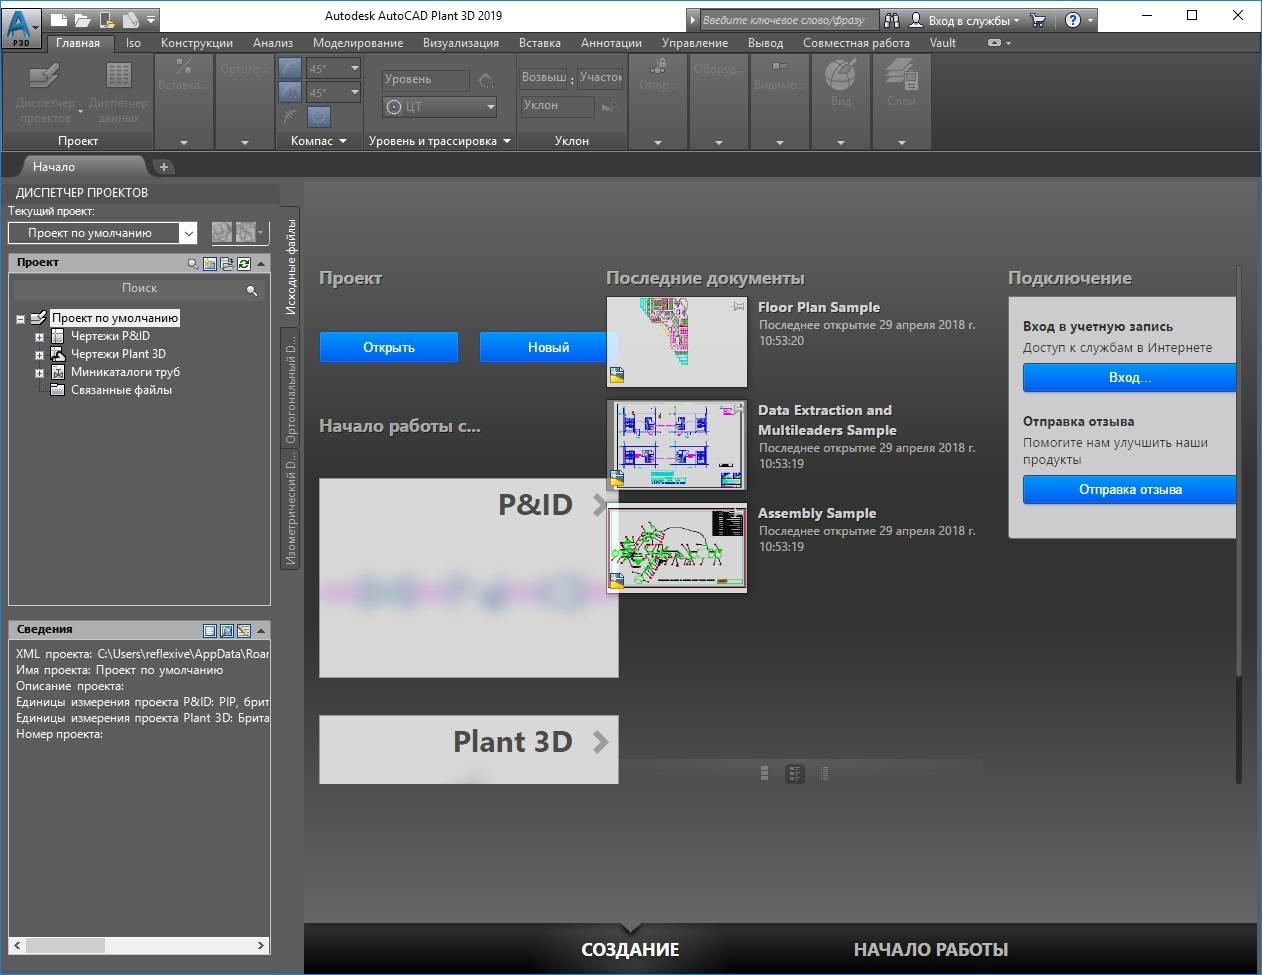1262x975 pixels.
Task: Click the green refresh icon in Проект header
Action: point(244,264)
